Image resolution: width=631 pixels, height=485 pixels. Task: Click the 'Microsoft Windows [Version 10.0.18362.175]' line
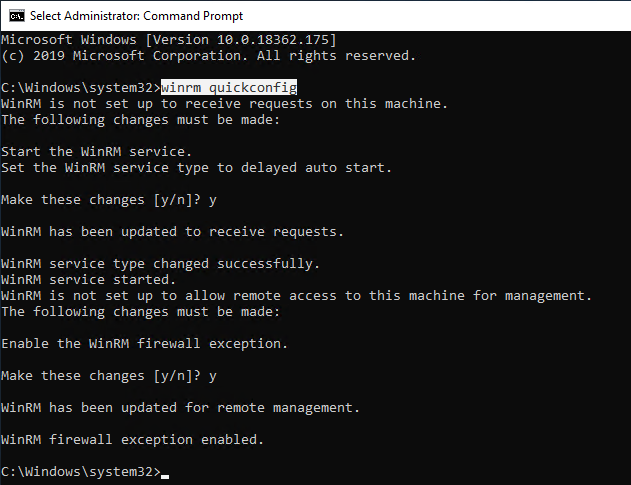[169, 39]
